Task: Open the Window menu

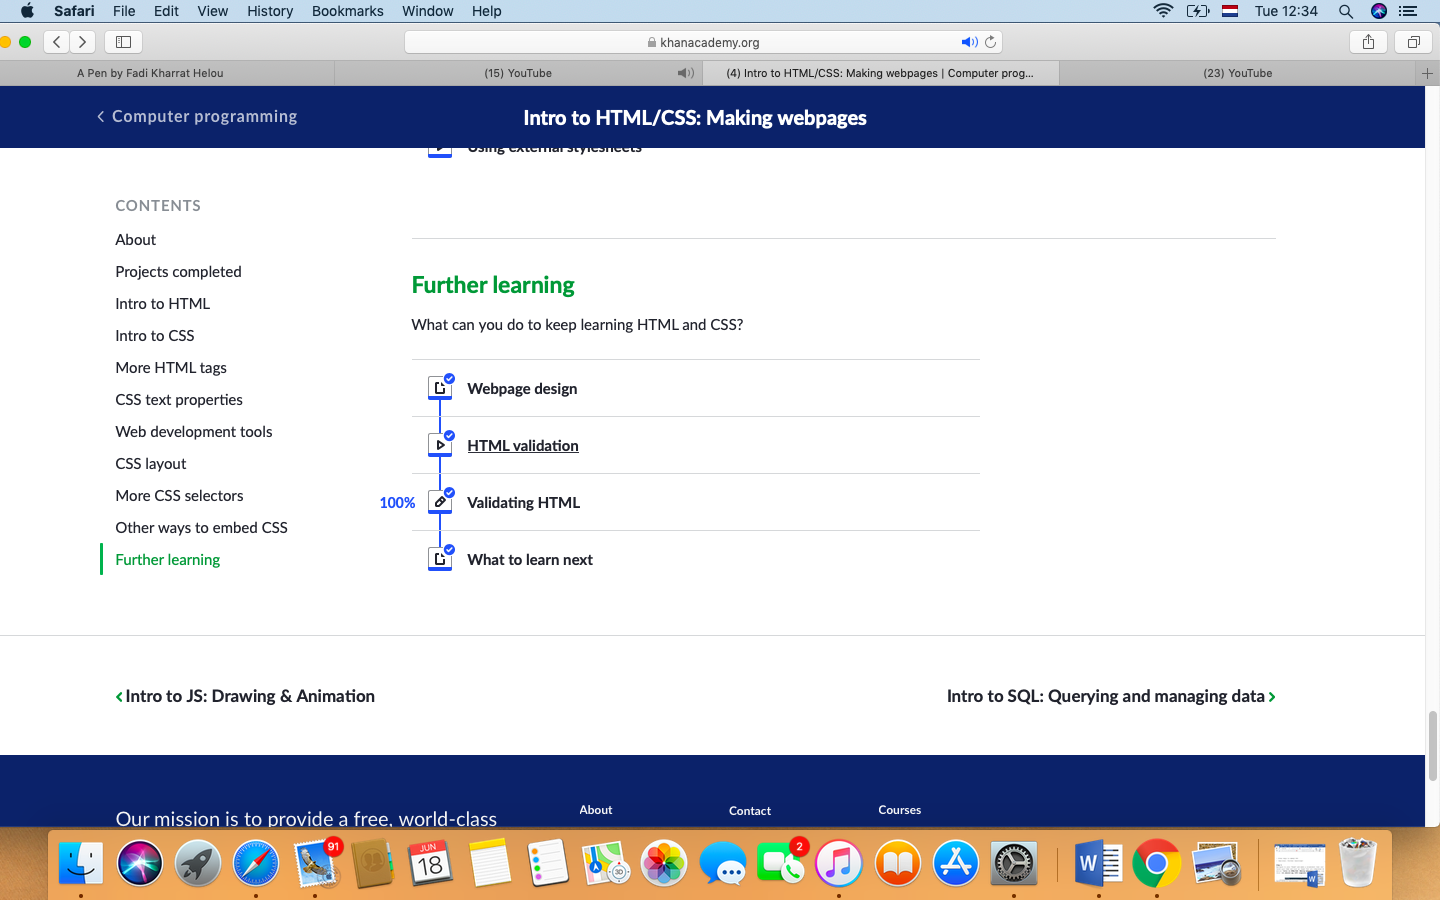Action: [x=428, y=11]
